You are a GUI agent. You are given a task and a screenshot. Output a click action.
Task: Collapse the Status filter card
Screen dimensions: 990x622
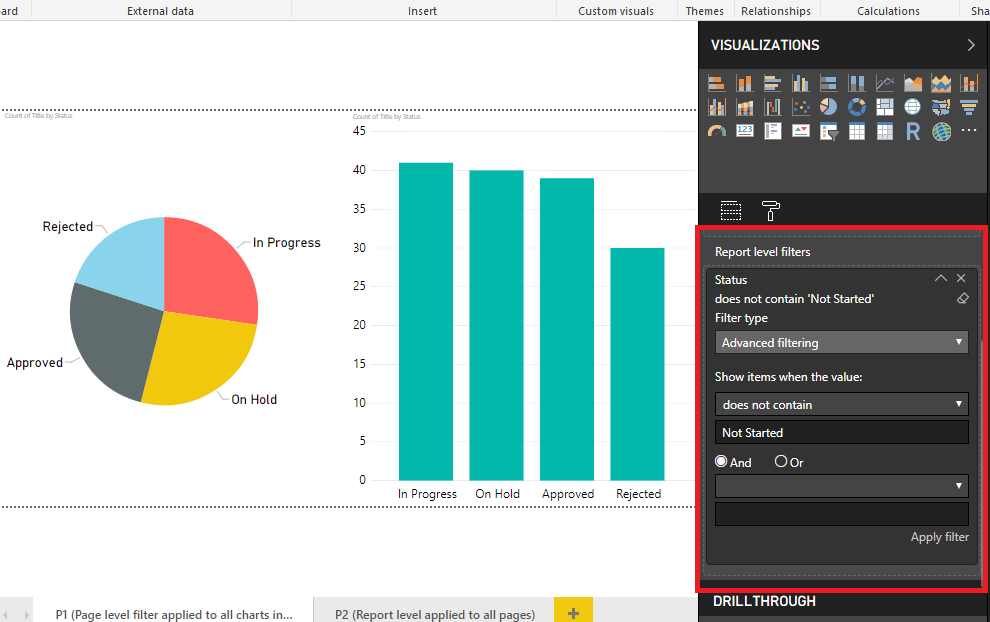[x=940, y=278]
